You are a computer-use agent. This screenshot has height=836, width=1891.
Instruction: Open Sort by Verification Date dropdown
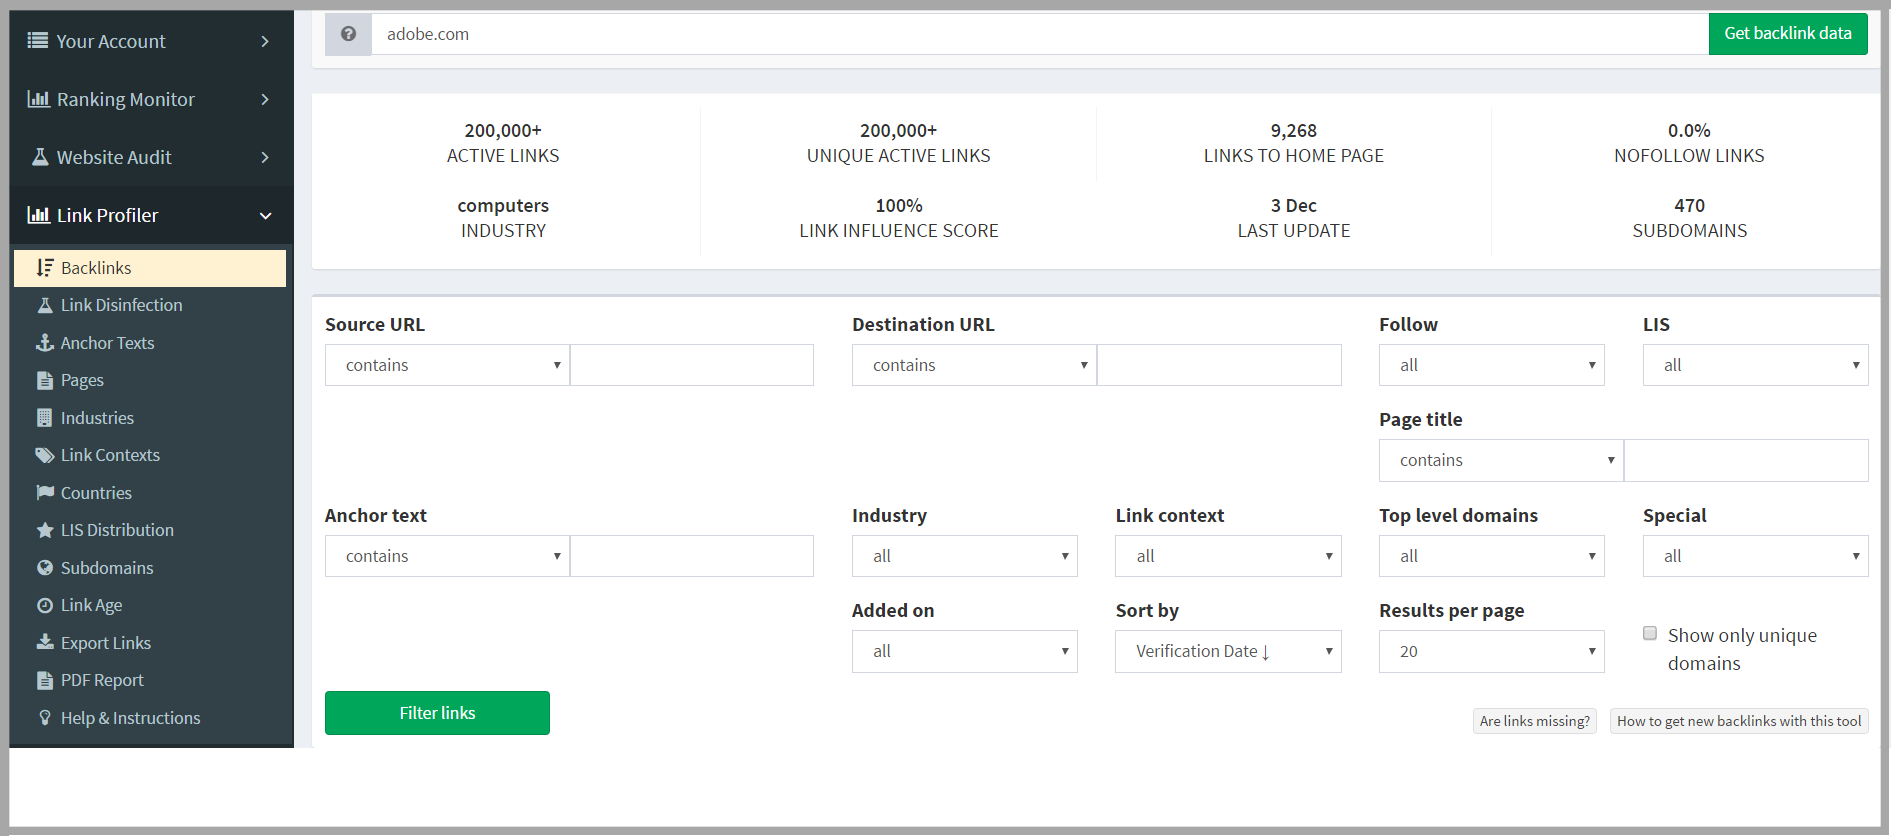(x=1228, y=651)
